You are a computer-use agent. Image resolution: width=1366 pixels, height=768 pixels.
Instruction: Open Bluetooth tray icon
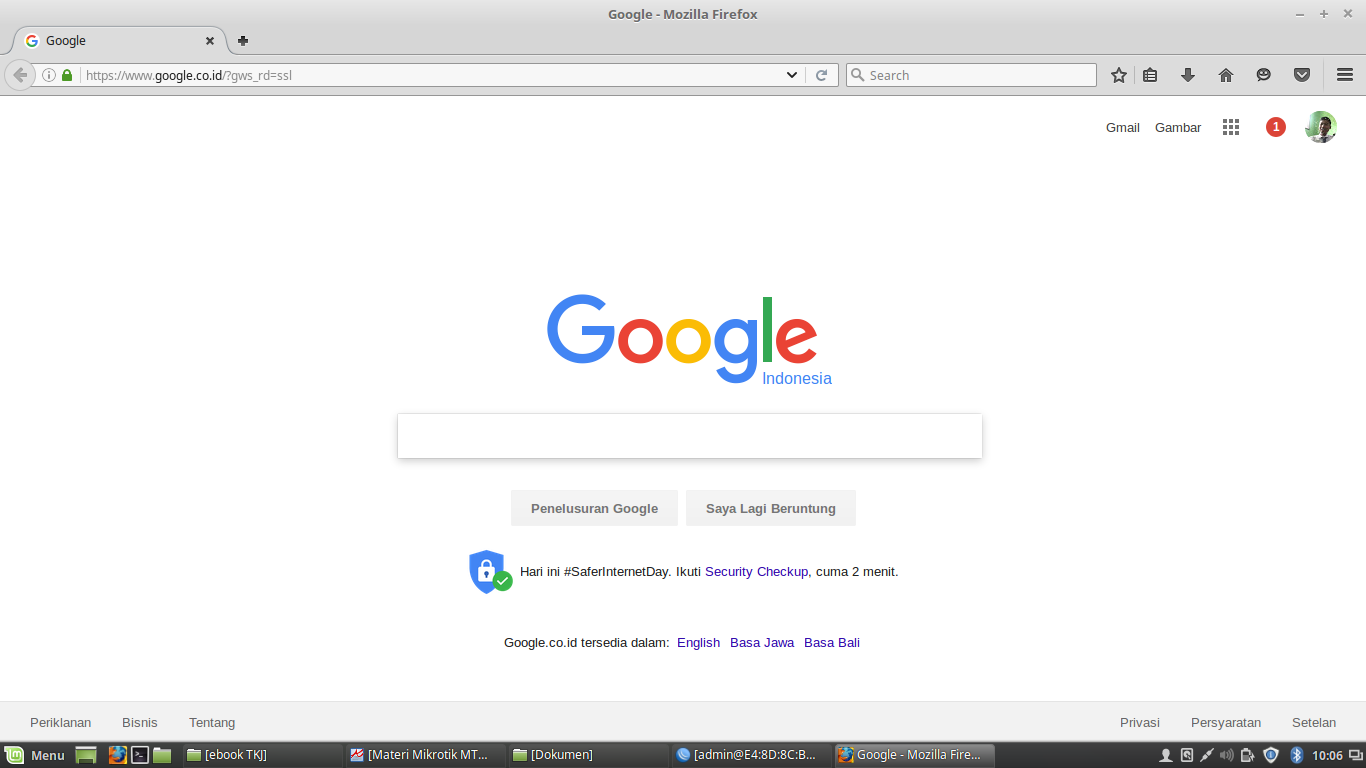(1297, 755)
